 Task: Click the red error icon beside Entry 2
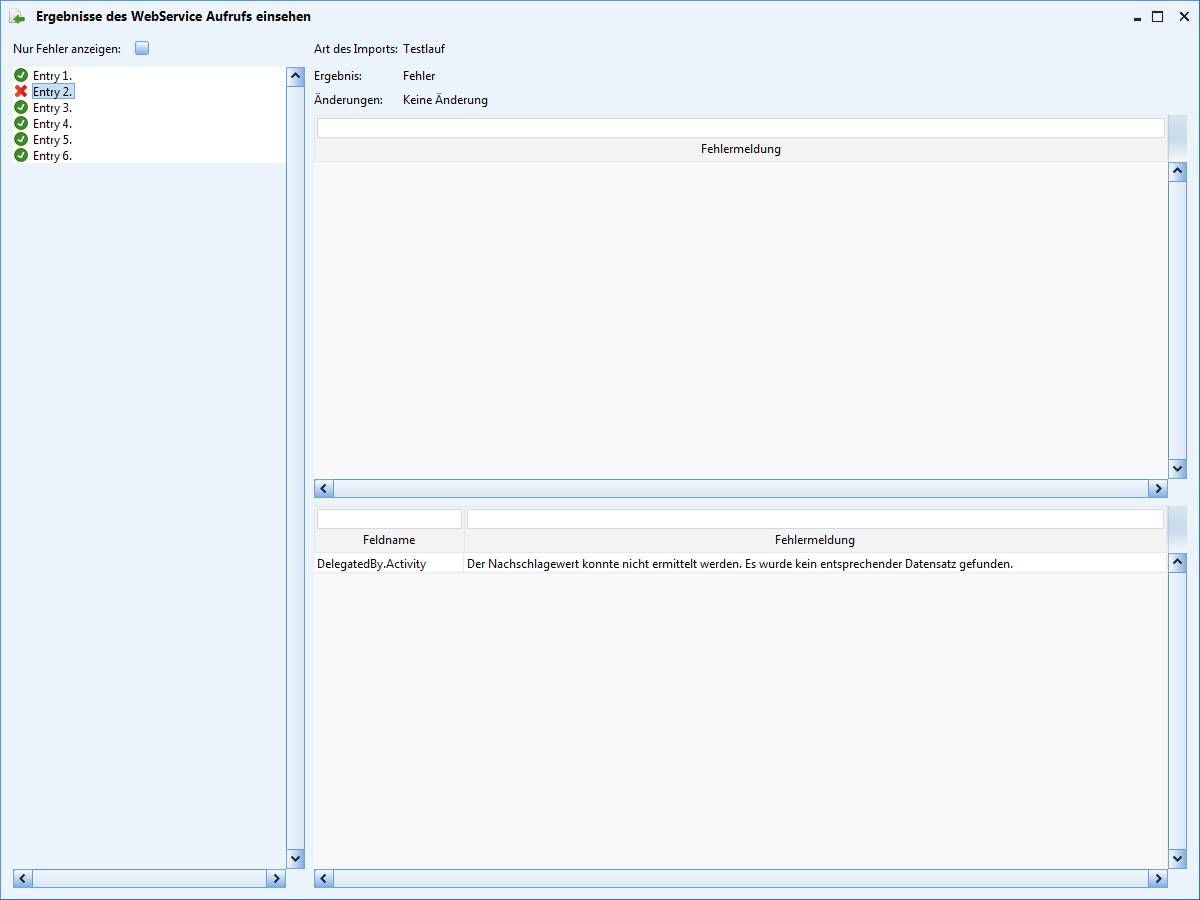pos(21,91)
